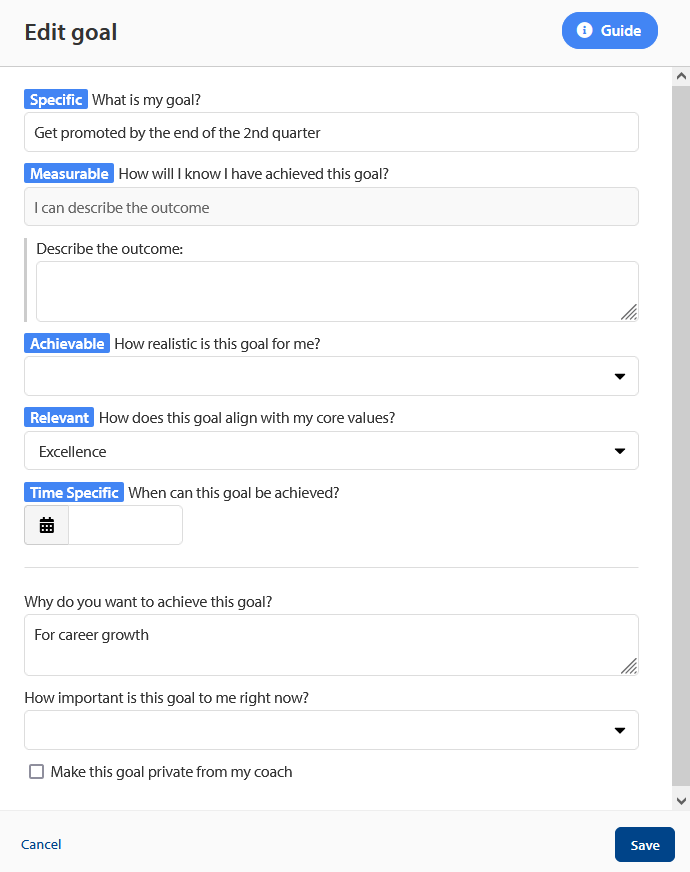Select the measurable outcome type dropdown

click(x=331, y=207)
